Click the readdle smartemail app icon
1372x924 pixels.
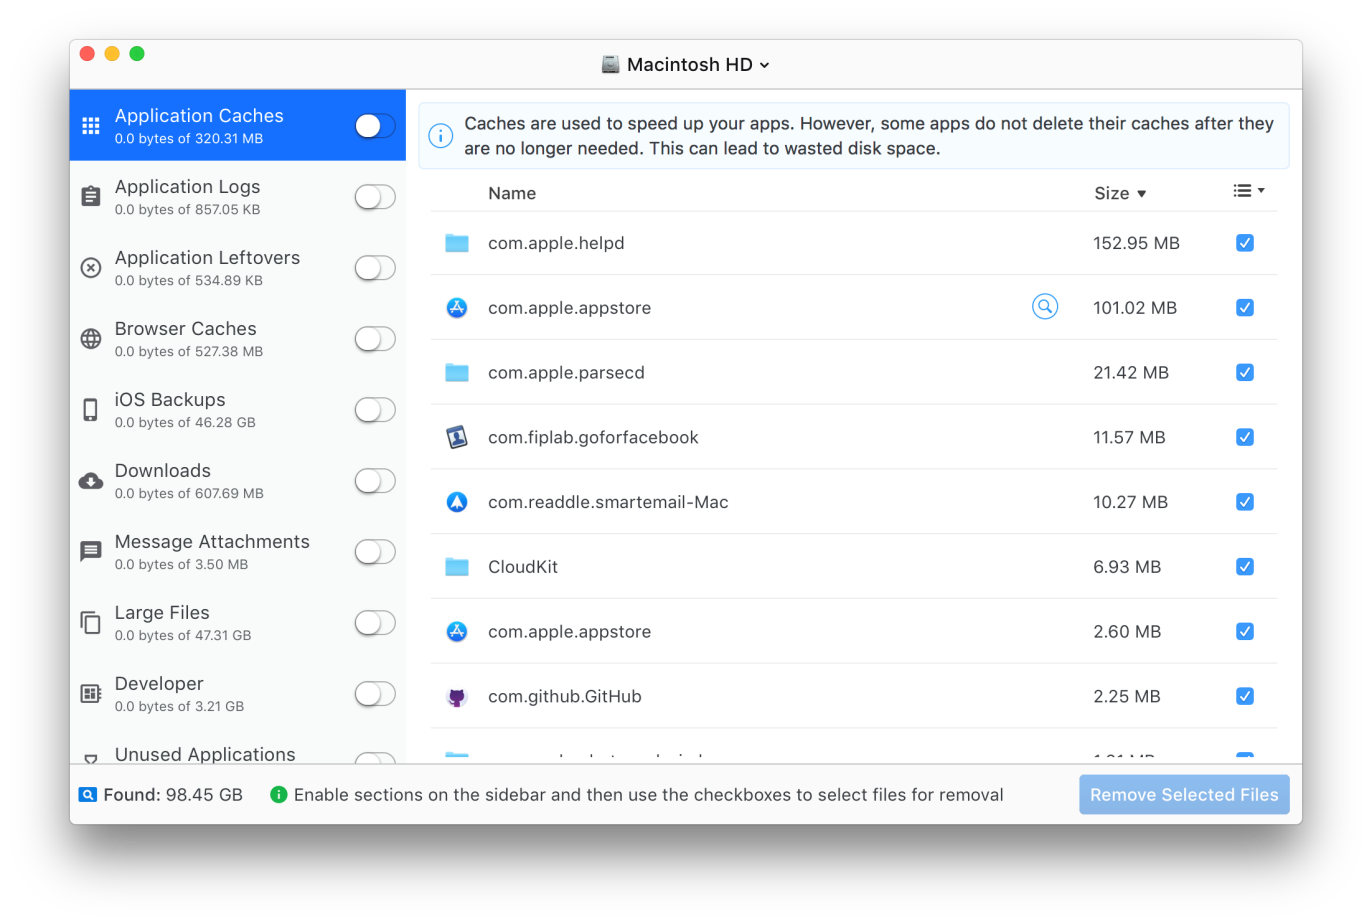coord(457,502)
